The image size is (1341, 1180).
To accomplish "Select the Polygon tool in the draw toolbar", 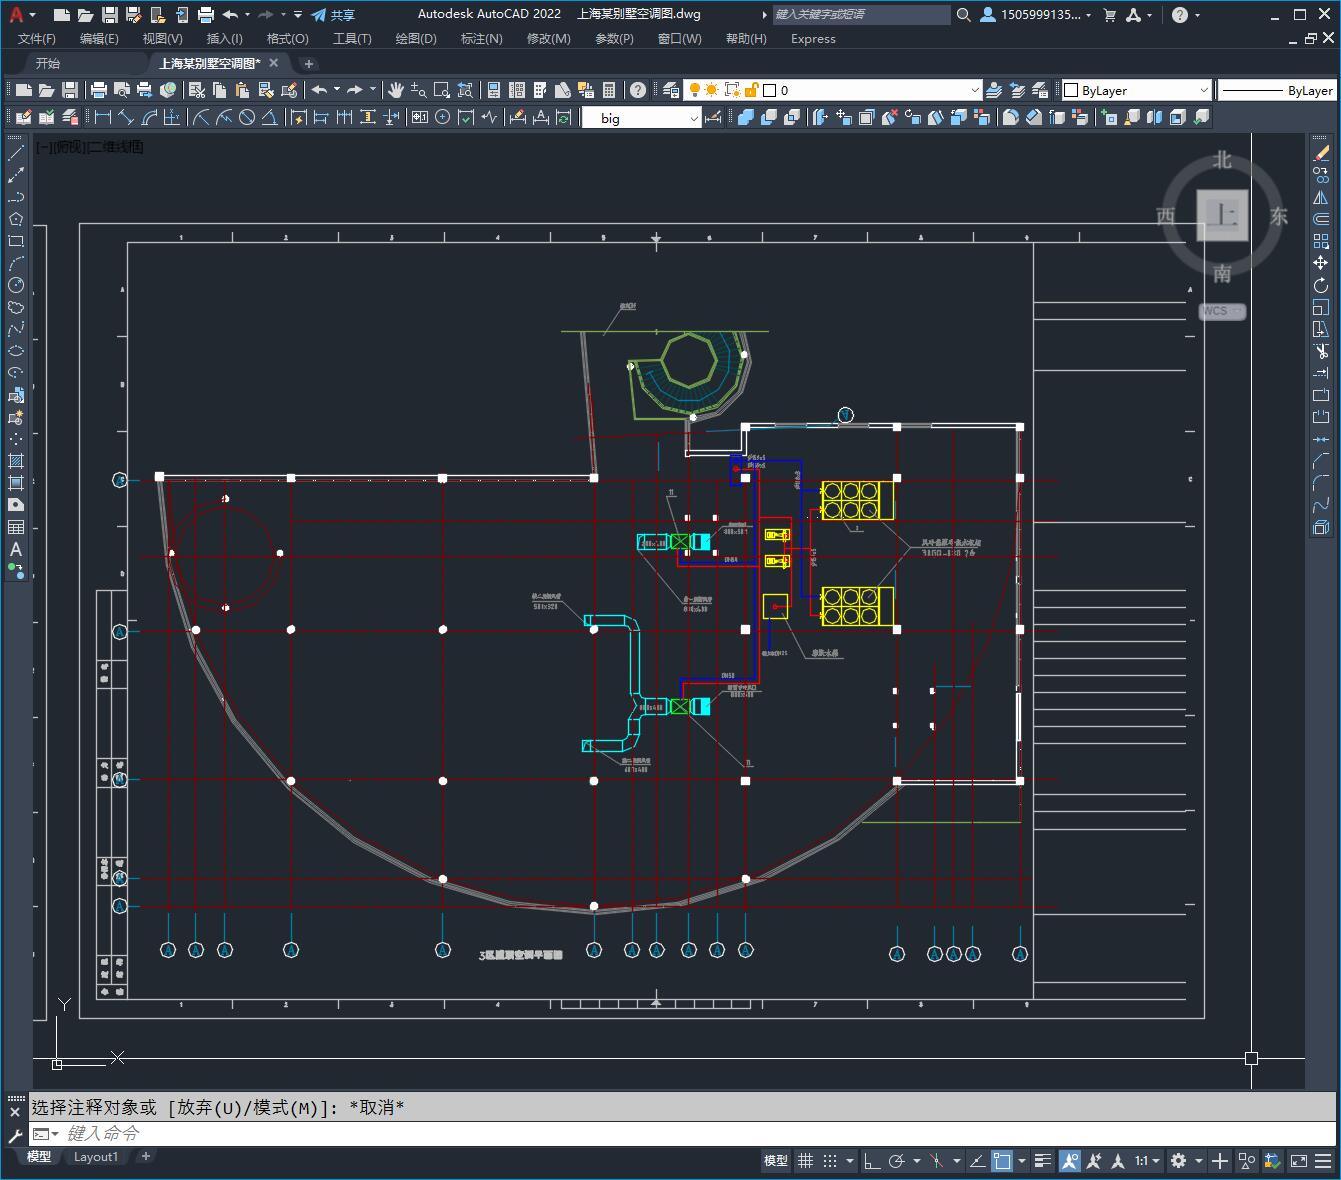I will coord(16,219).
